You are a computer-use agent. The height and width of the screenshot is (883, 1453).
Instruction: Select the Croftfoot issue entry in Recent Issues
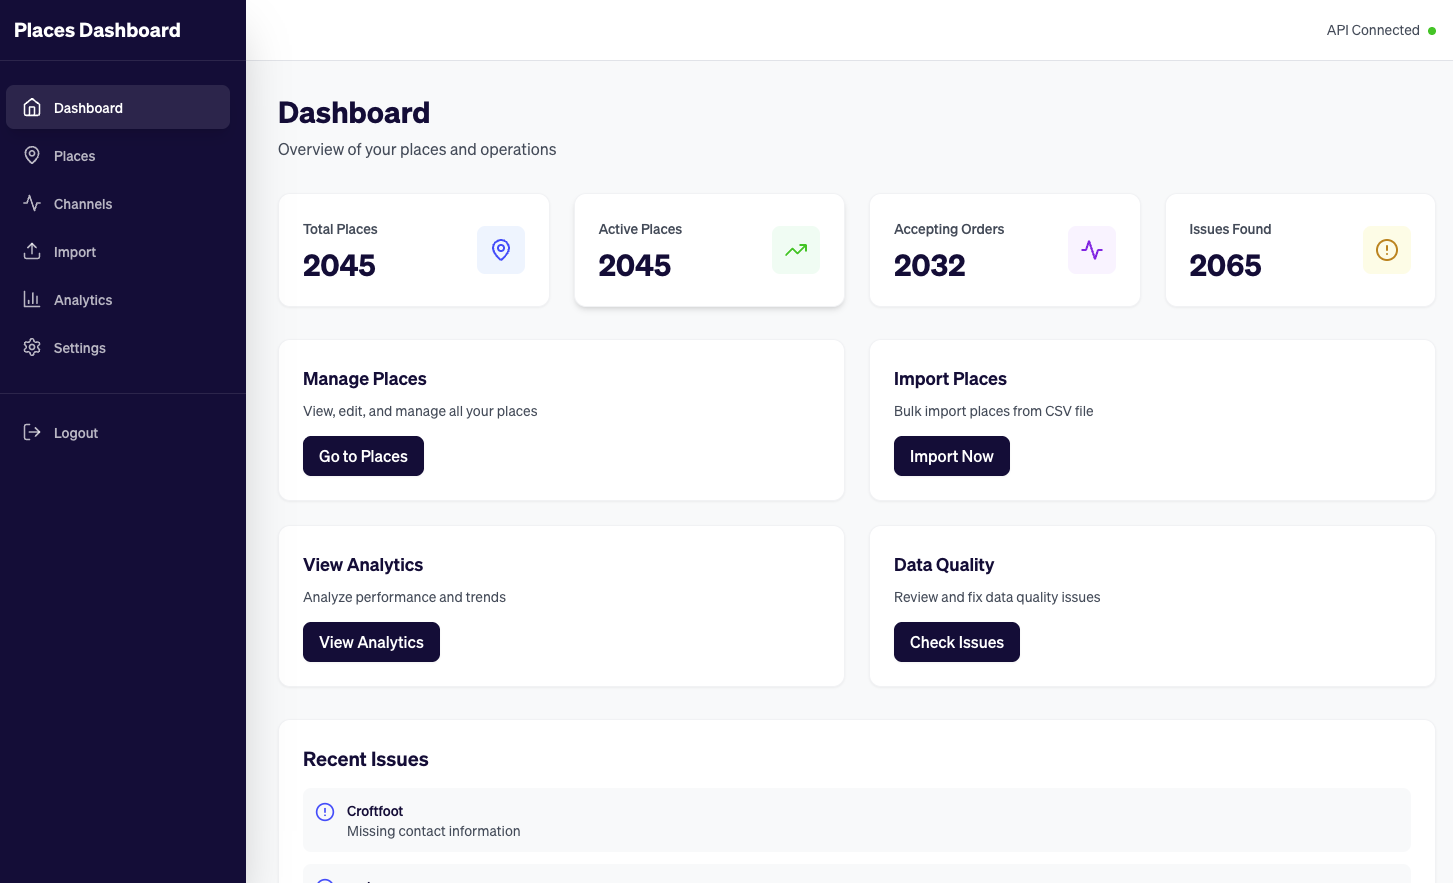pyautogui.click(x=856, y=819)
